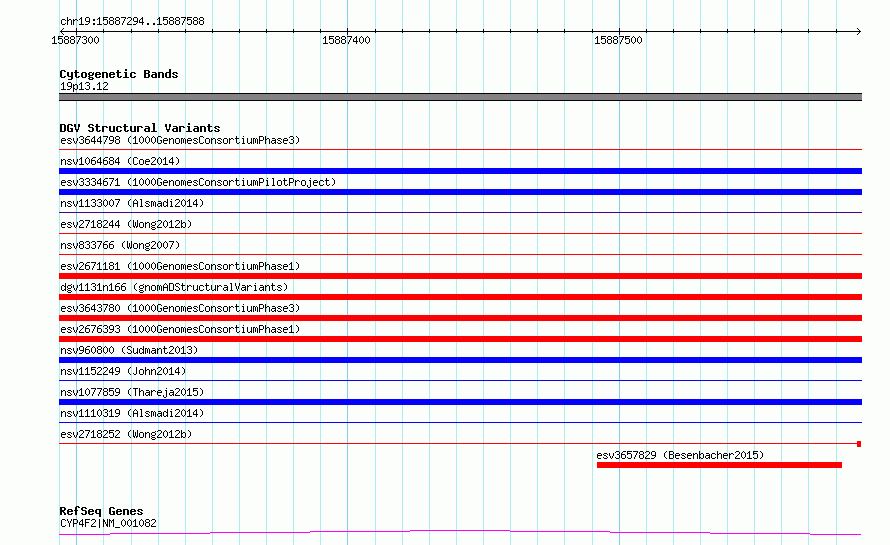Viewport: 890px width, 545px height.
Task: Click the esv3644798 variant label
Action: 180,140
